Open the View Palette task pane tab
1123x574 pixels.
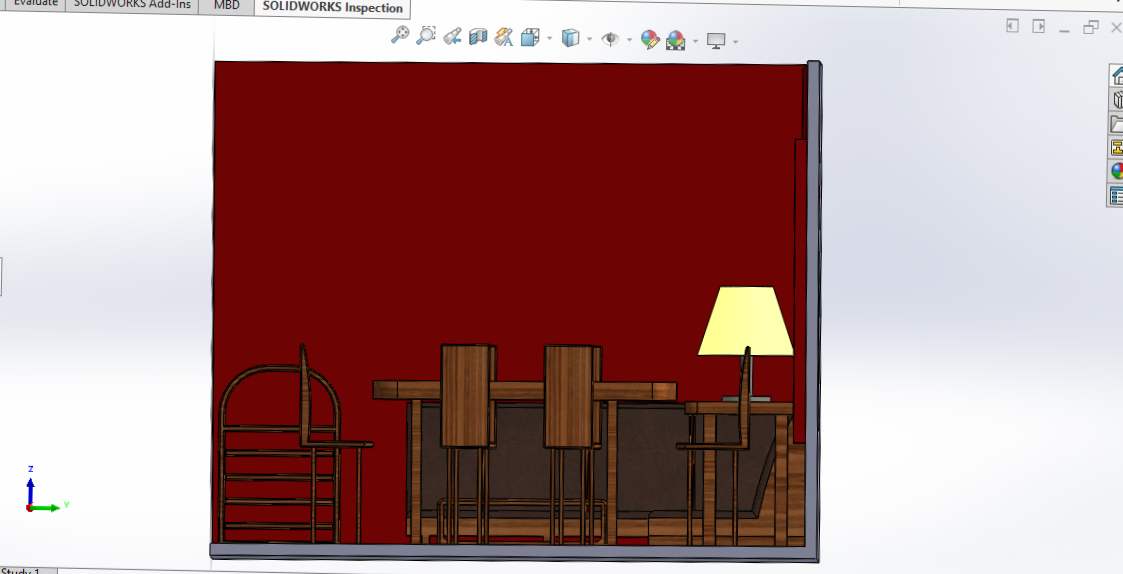coord(1116,147)
